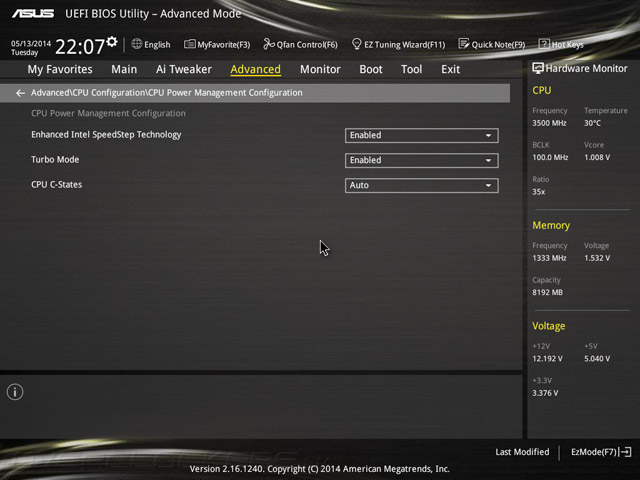Viewport: 640px width, 480px height.
Task: Click the Voltage section heading
Action: click(549, 326)
